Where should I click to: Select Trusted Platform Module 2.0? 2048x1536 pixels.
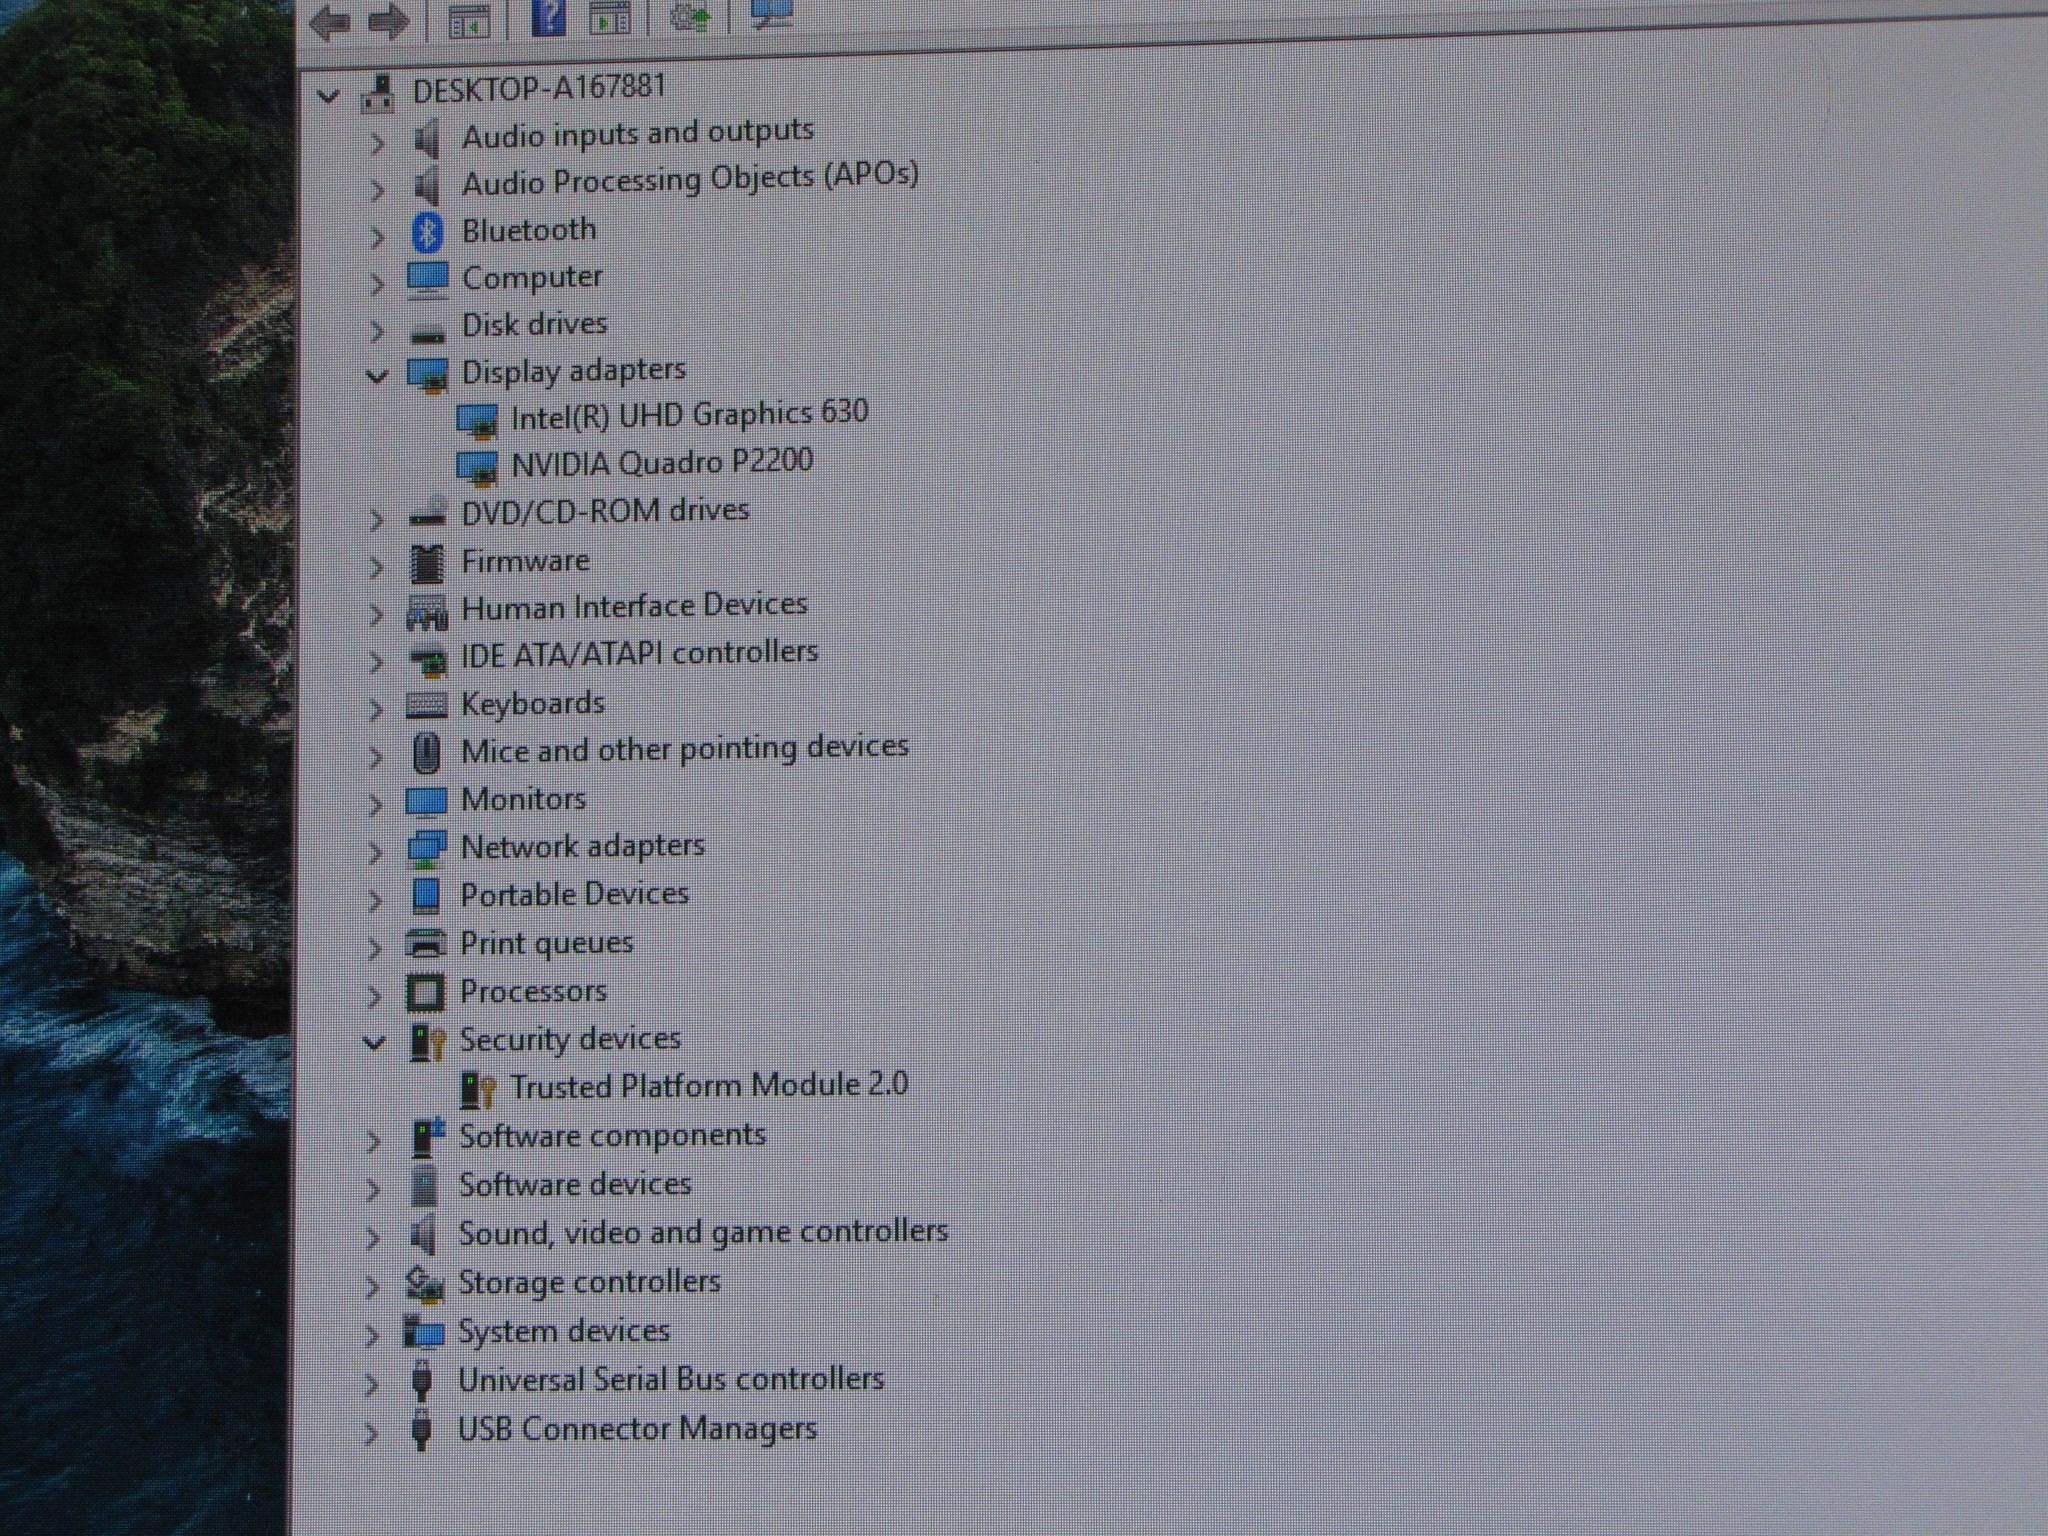coord(709,1085)
